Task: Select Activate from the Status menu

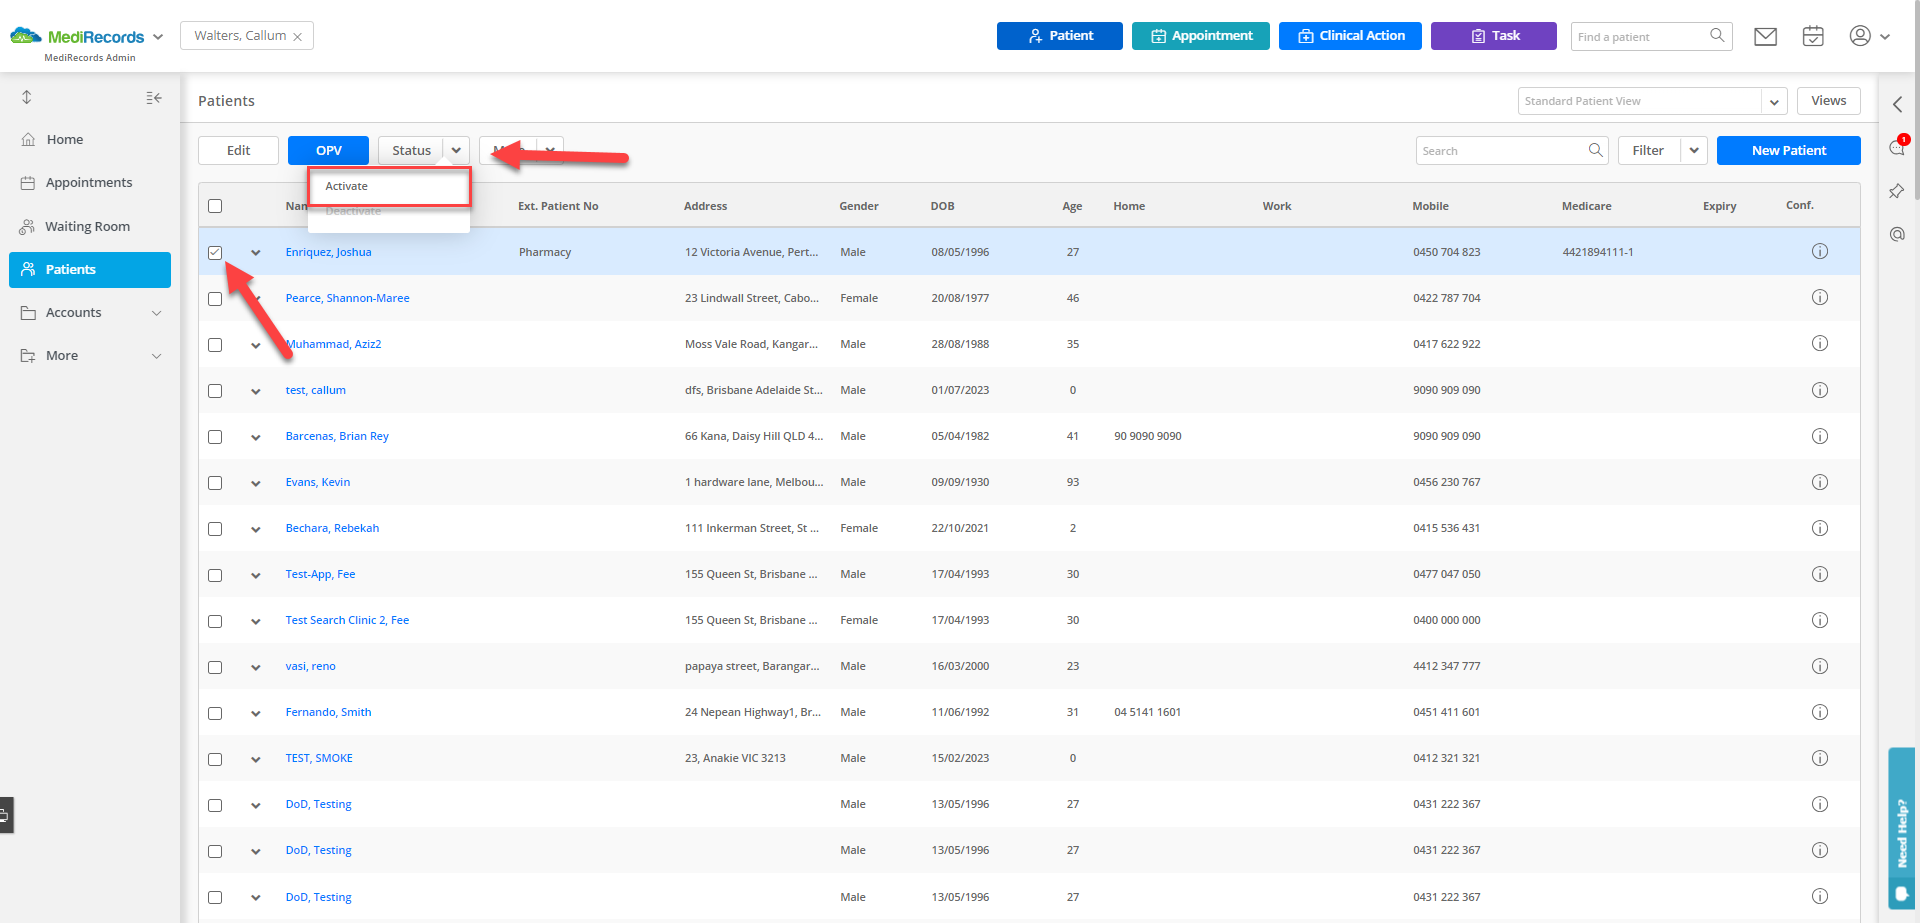Action: coord(389,186)
